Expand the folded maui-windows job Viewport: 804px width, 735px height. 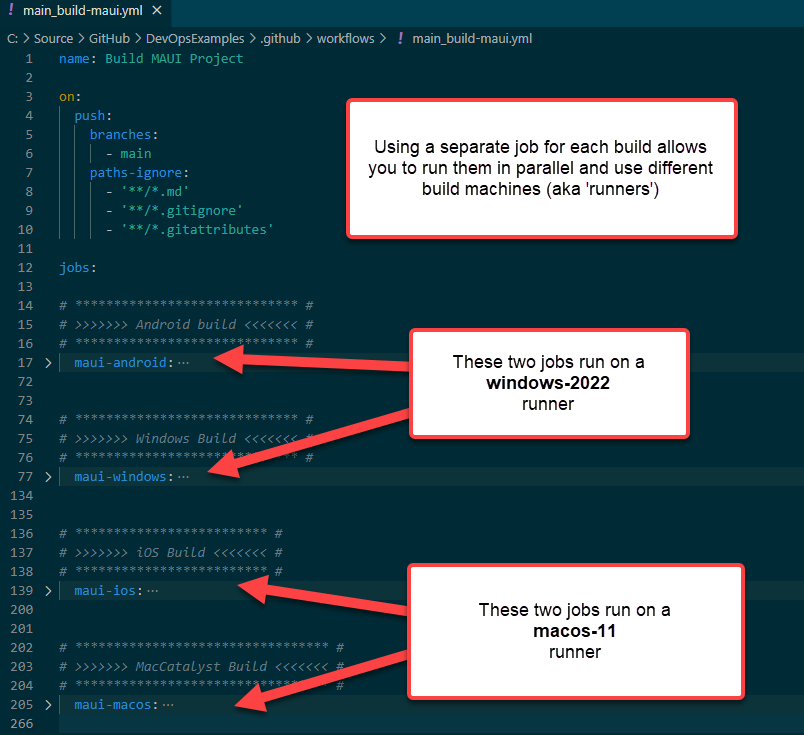pos(48,477)
